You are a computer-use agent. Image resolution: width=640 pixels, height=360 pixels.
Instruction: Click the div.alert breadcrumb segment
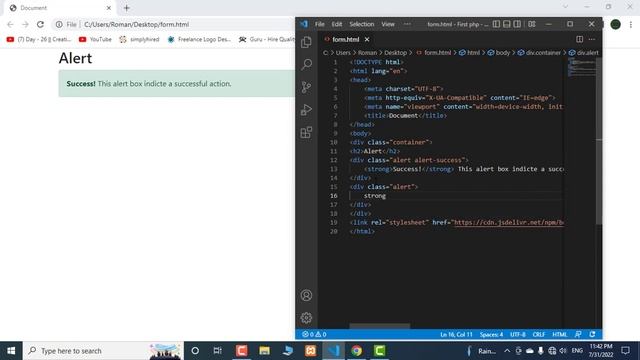point(588,53)
